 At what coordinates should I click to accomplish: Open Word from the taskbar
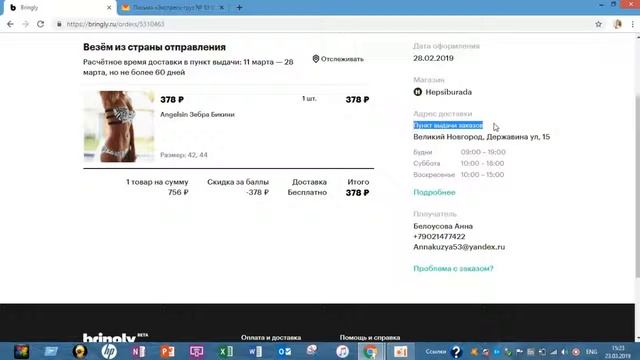(x=255, y=351)
